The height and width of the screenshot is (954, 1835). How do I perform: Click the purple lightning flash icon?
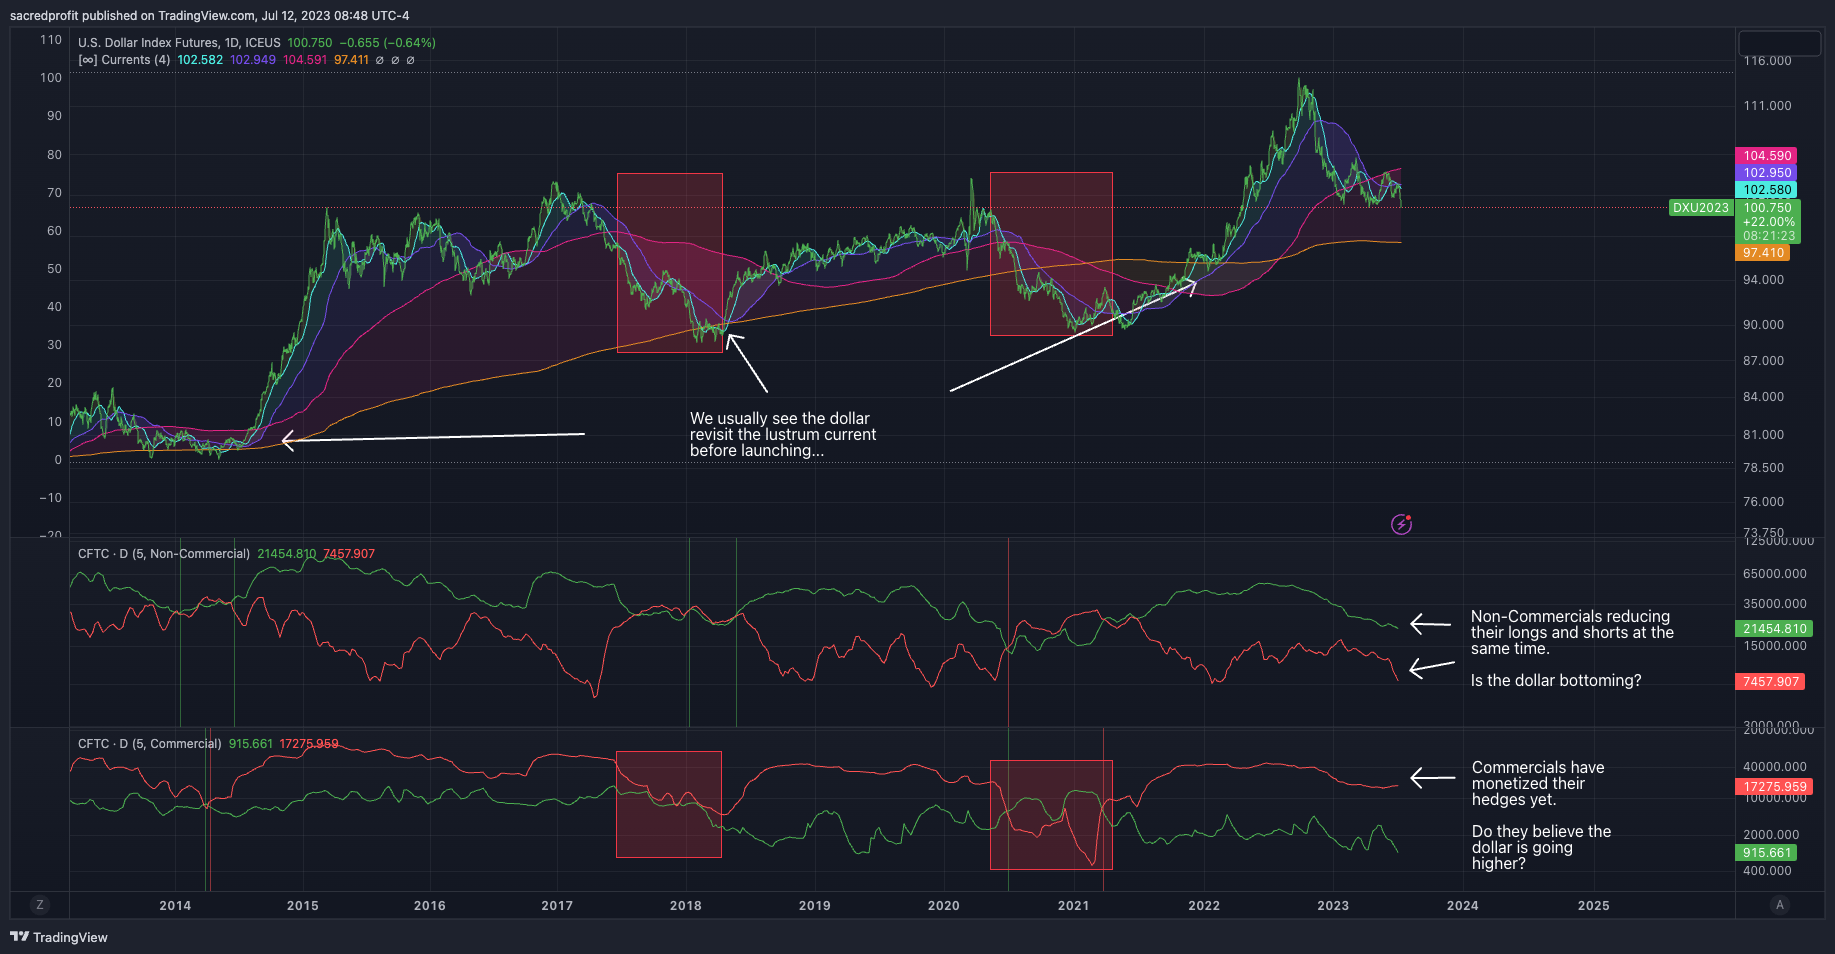coord(1402,524)
